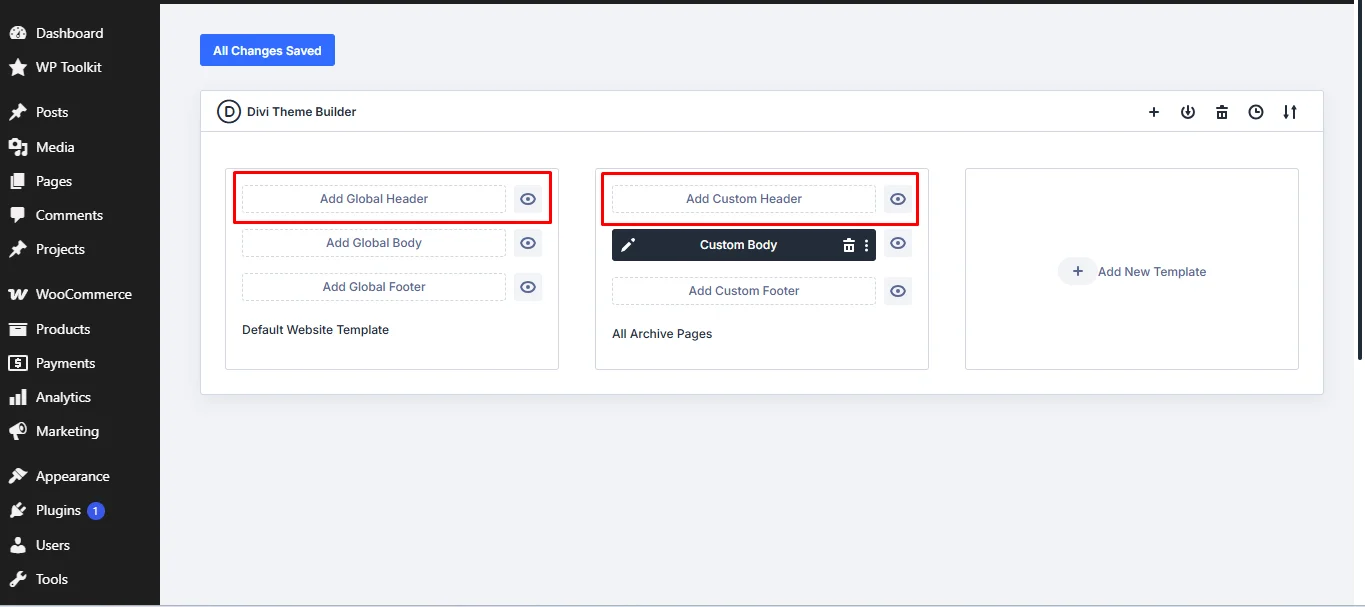Click Add Global Header
This screenshot has height=607, width=1365.
[374, 199]
